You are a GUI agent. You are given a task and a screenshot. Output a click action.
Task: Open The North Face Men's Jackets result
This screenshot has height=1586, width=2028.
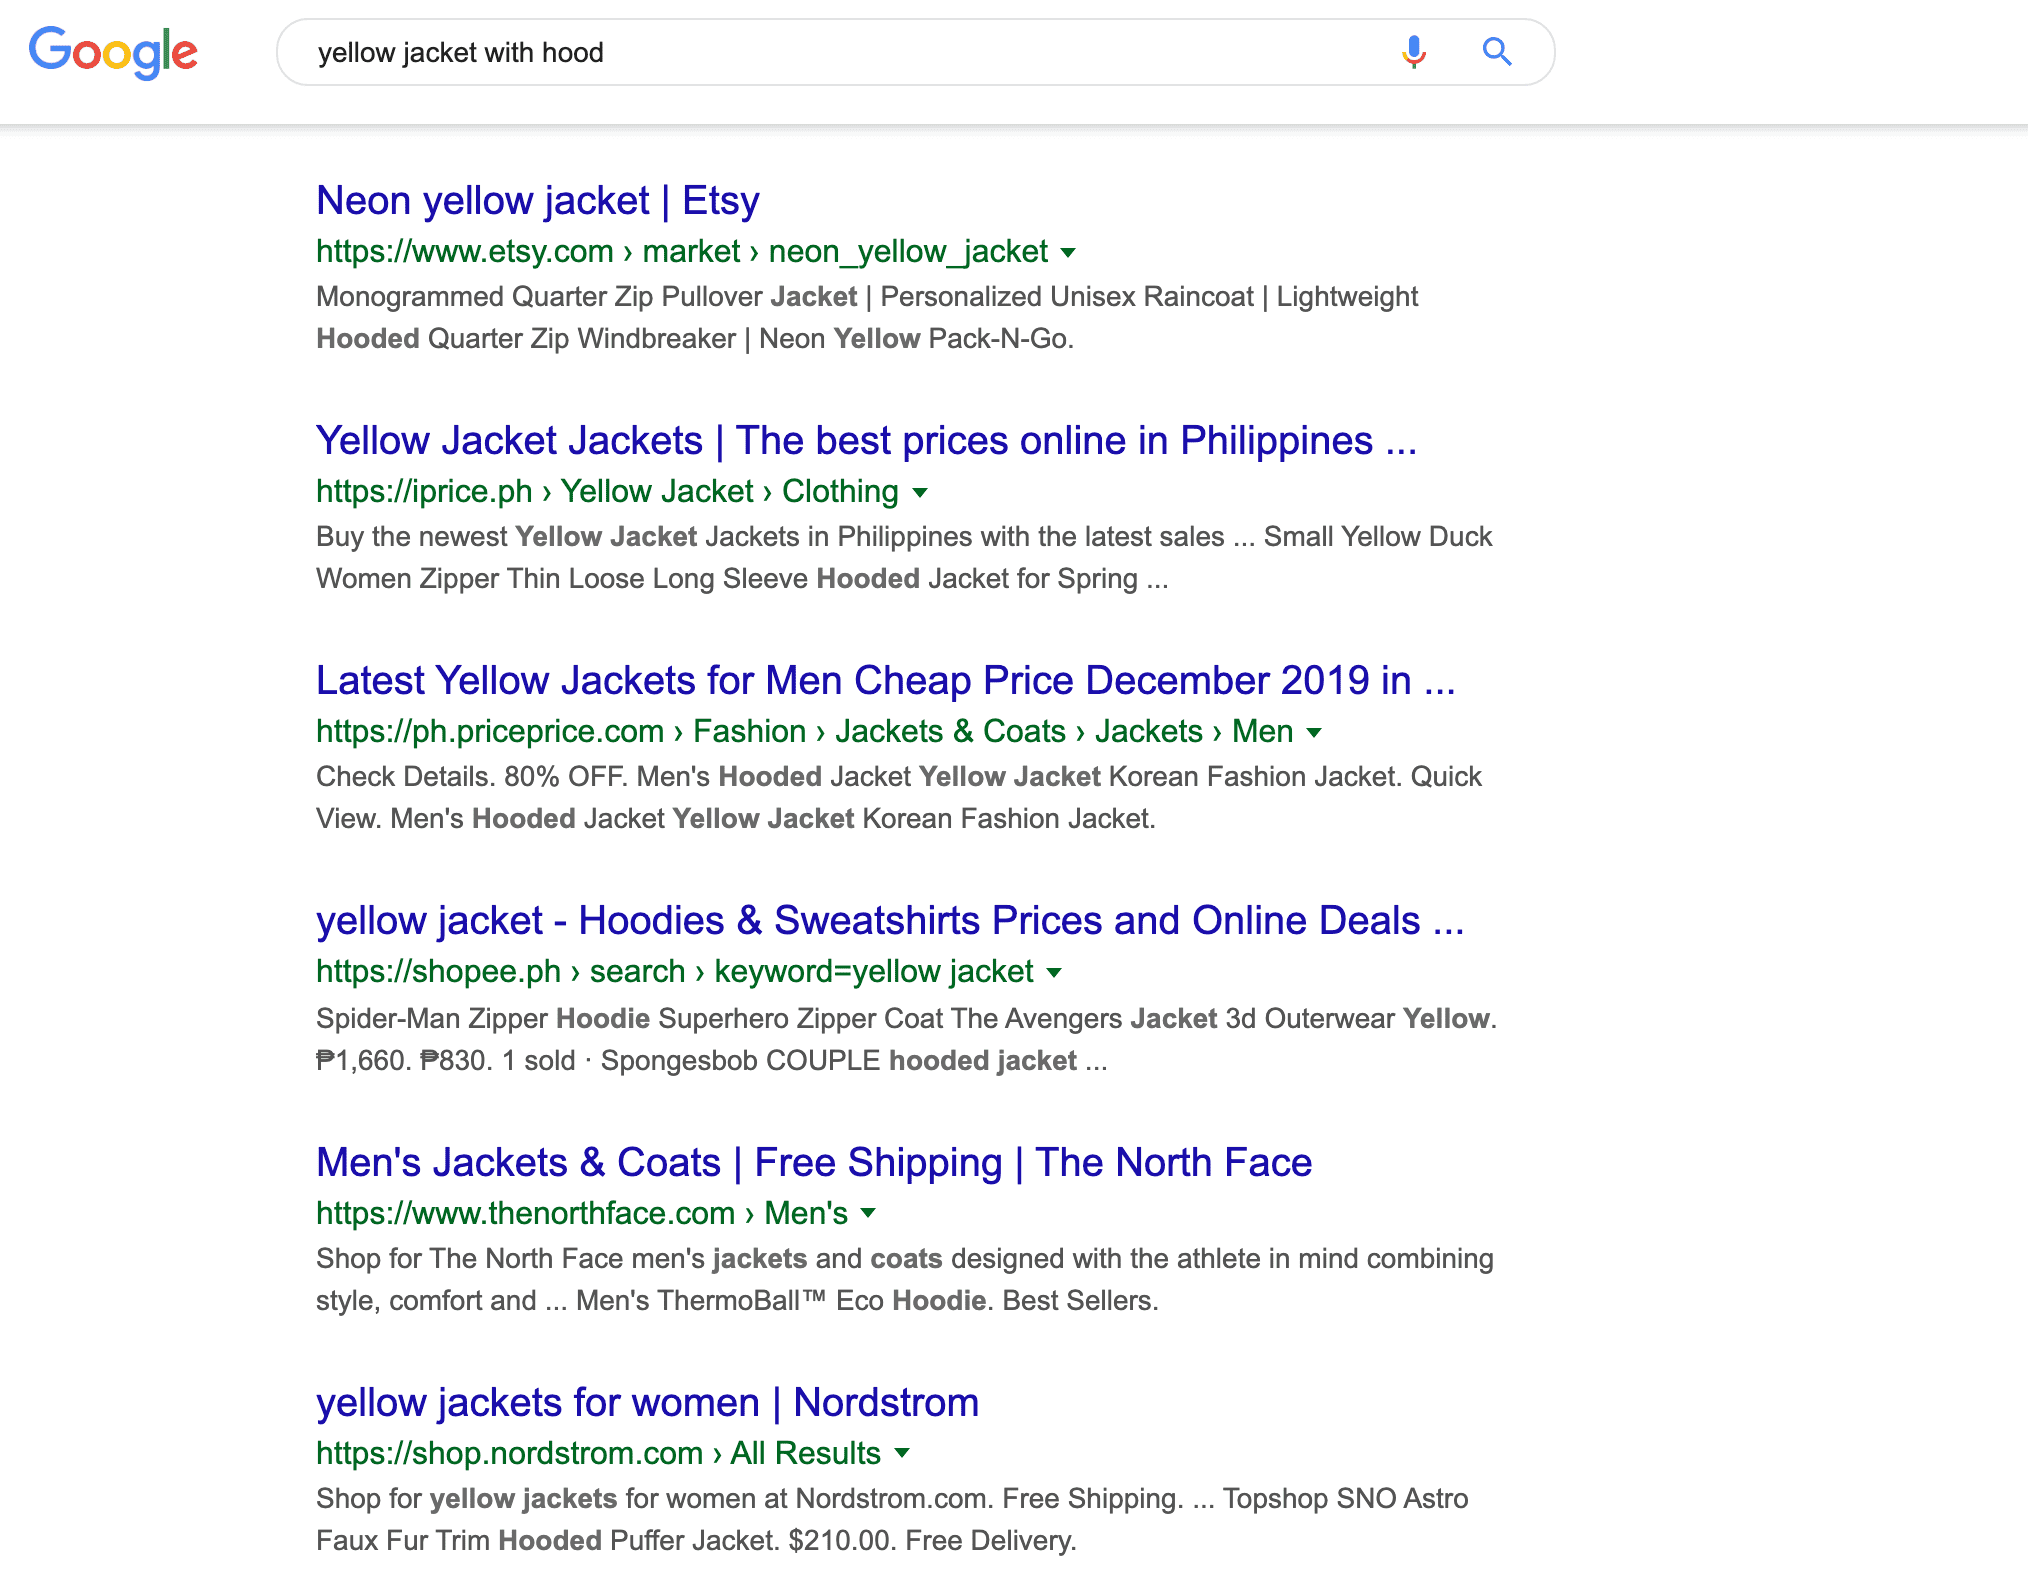click(x=814, y=1163)
